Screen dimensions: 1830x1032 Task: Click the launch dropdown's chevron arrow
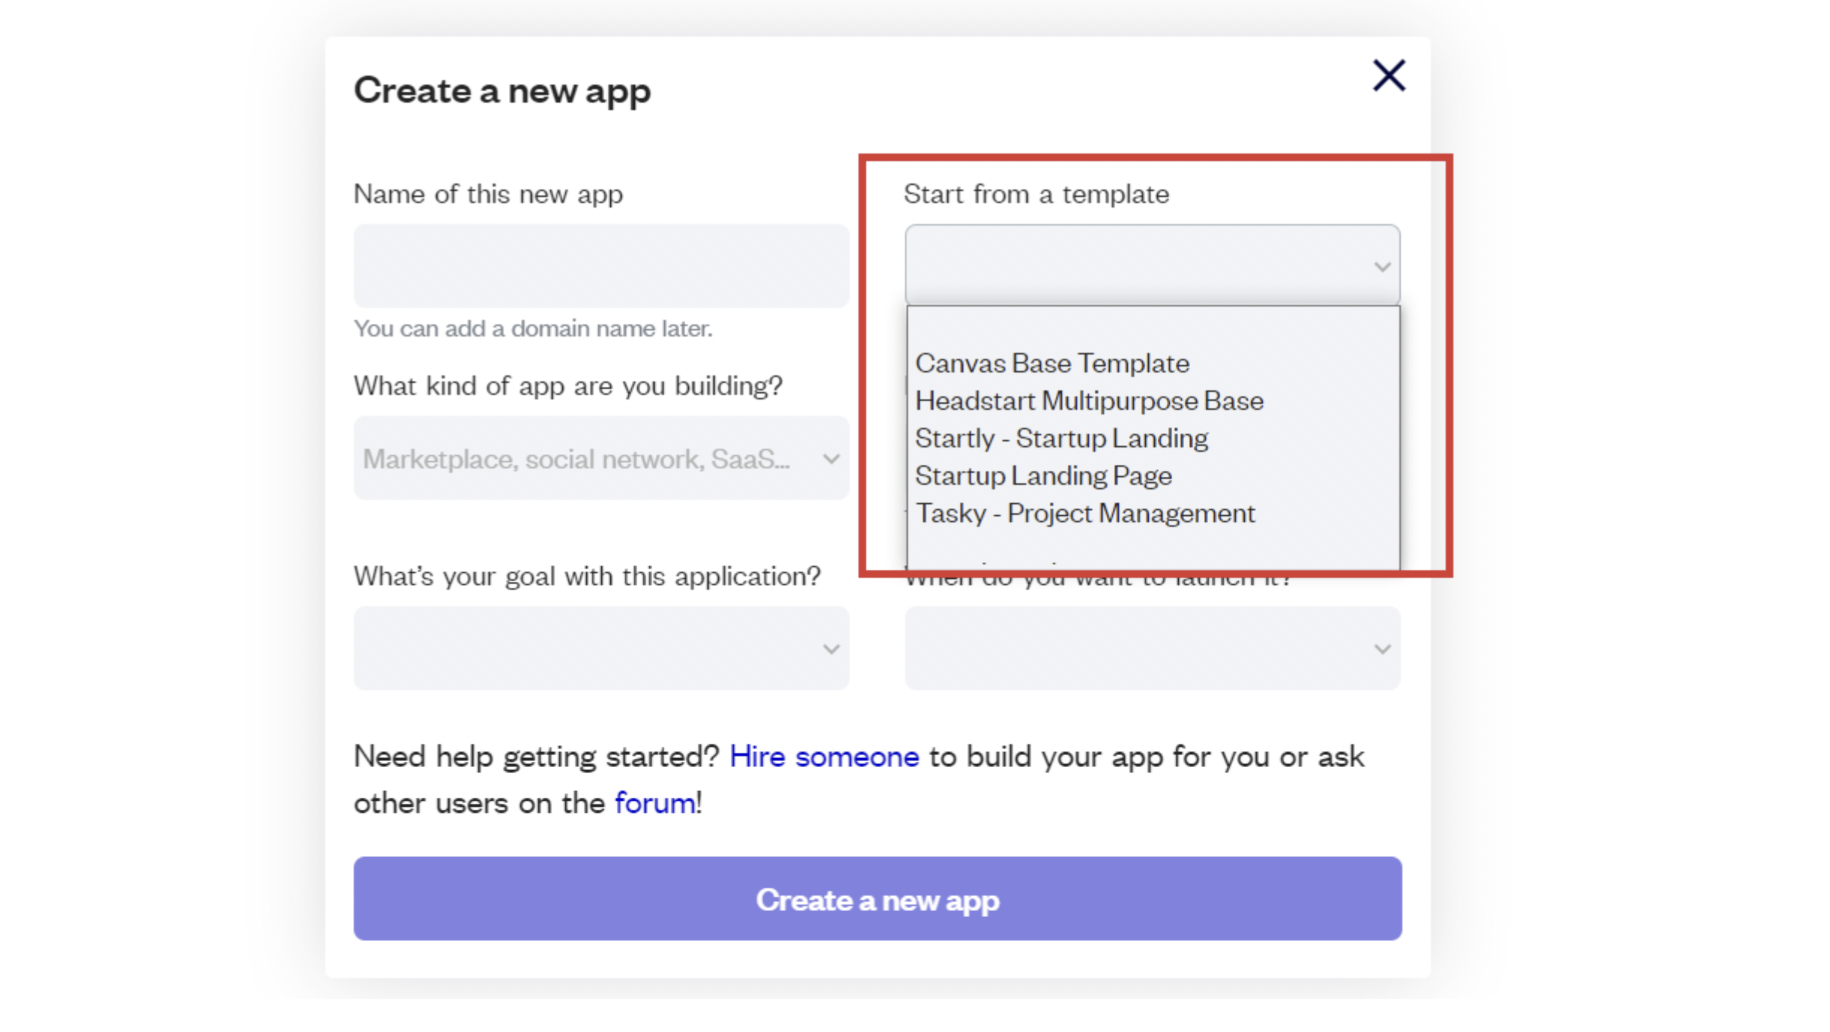click(x=1382, y=650)
